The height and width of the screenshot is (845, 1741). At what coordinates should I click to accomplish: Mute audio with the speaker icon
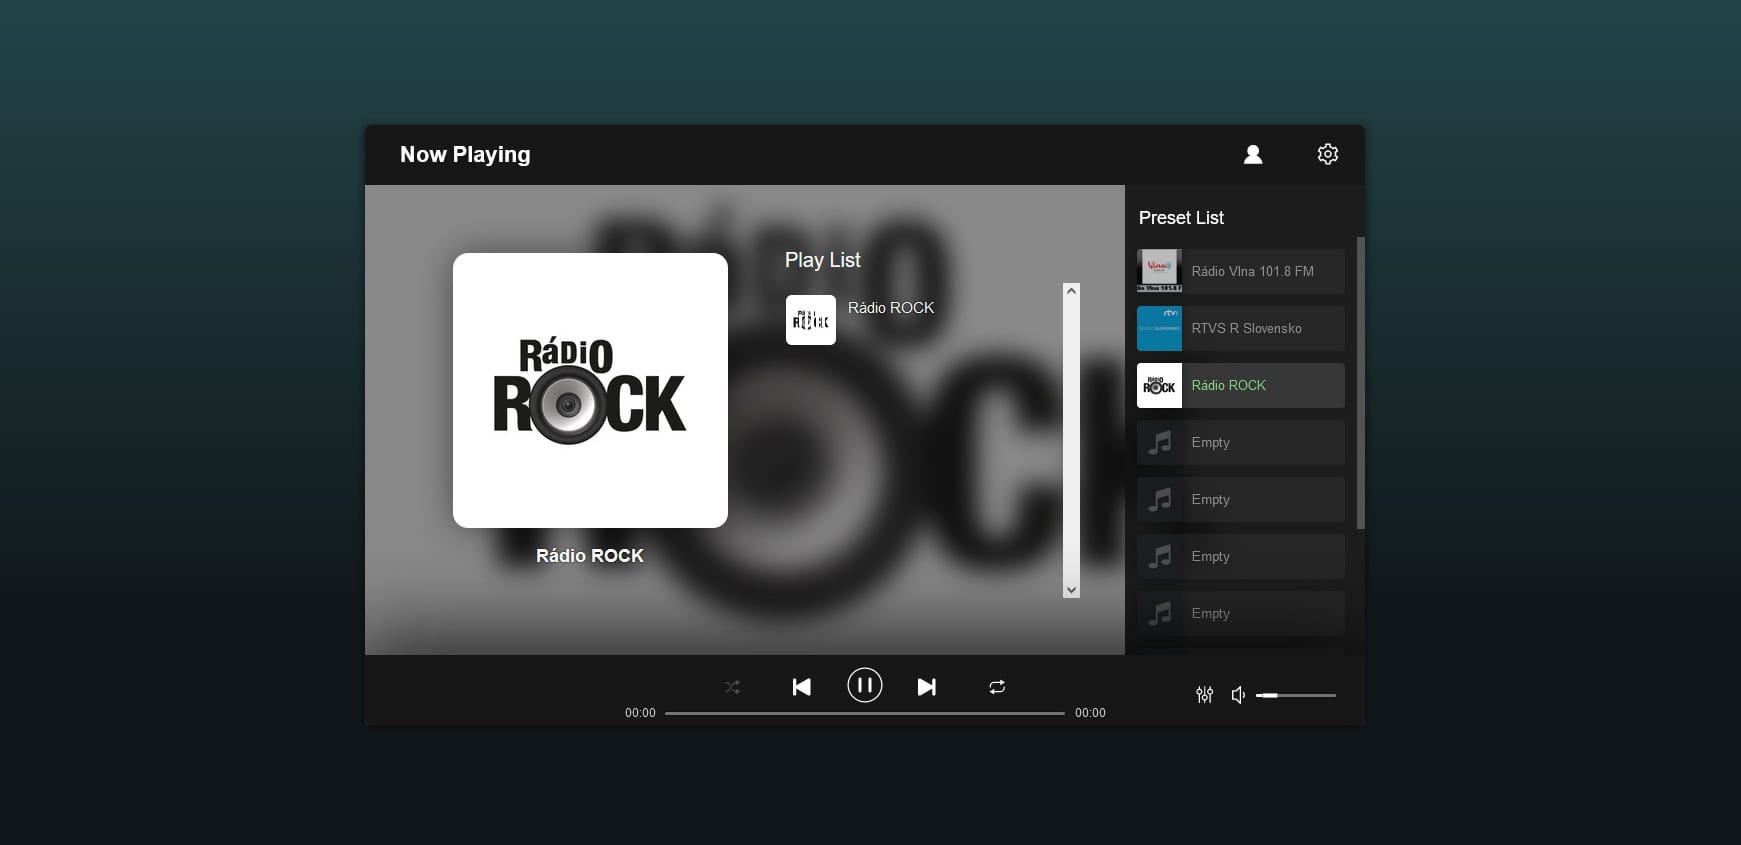click(1238, 695)
